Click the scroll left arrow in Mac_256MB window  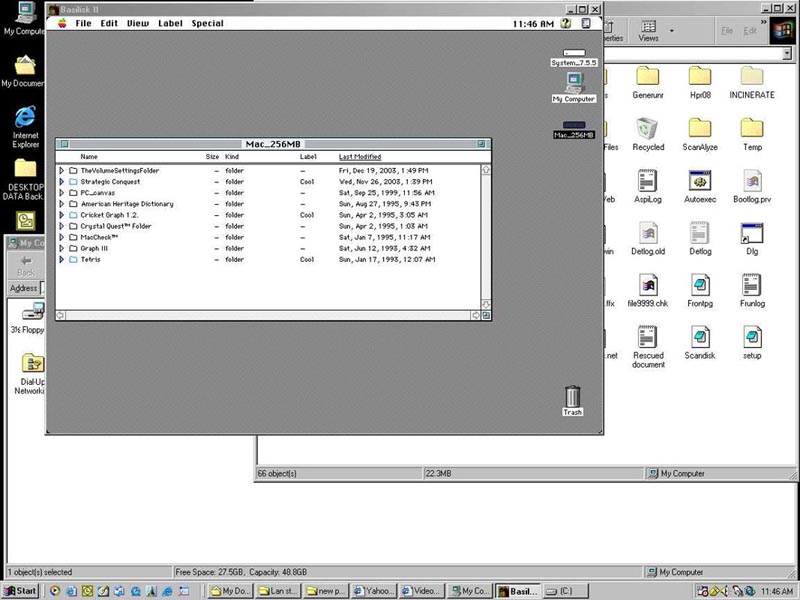(x=60, y=315)
